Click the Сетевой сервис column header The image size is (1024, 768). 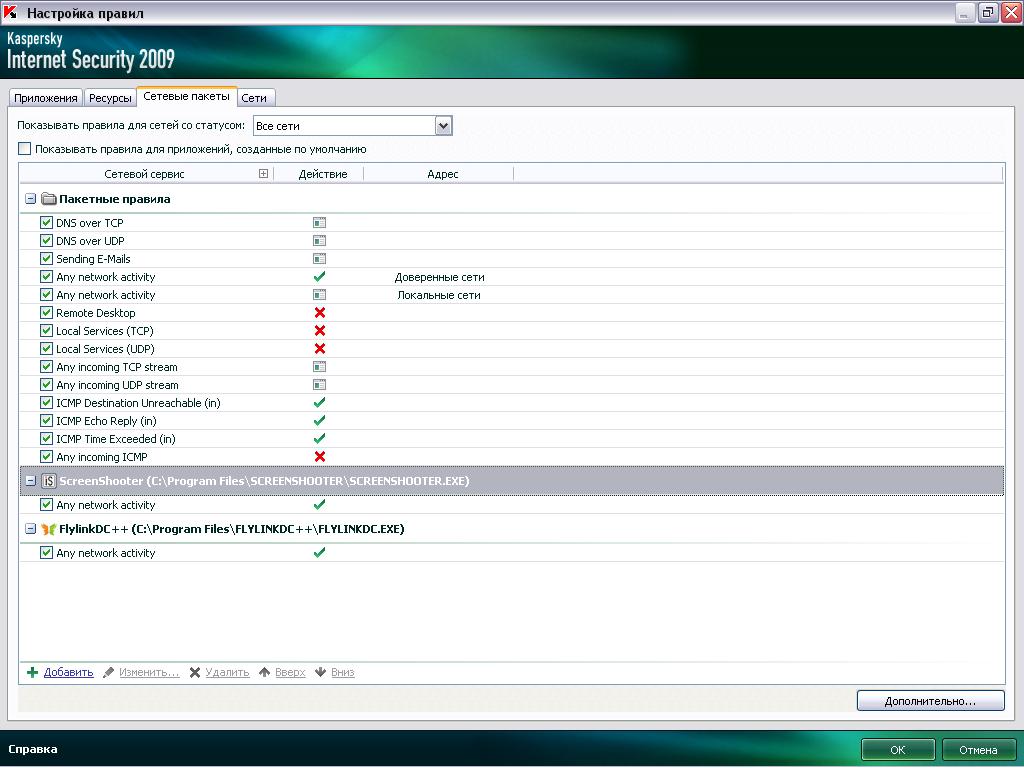[x=144, y=174]
